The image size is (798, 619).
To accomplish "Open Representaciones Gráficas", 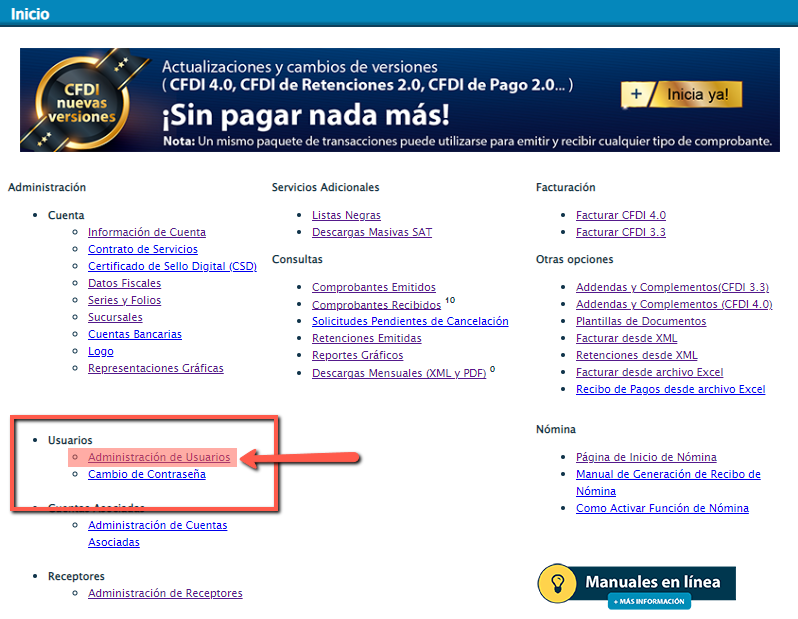I will pyautogui.click(x=155, y=368).
